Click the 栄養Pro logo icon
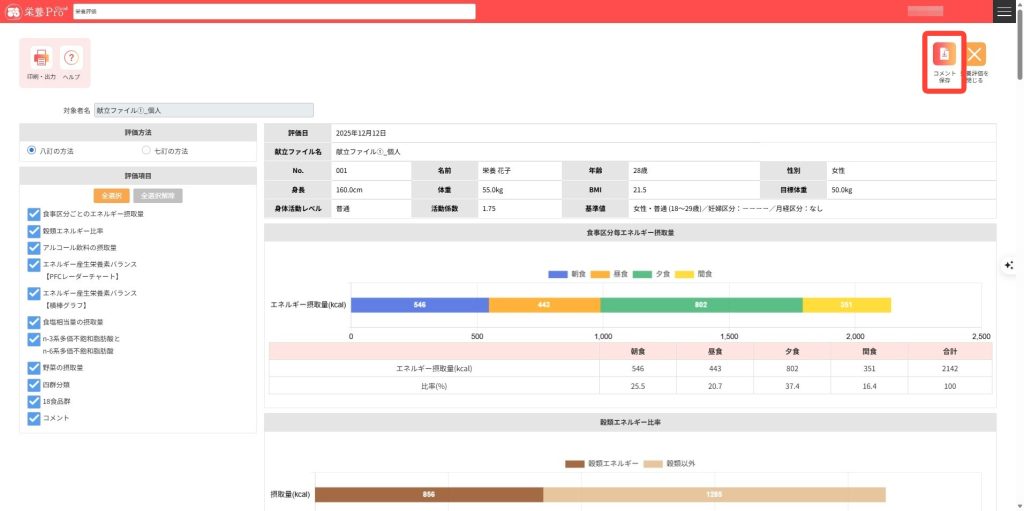 pyautogui.click(x=16, y=11)
